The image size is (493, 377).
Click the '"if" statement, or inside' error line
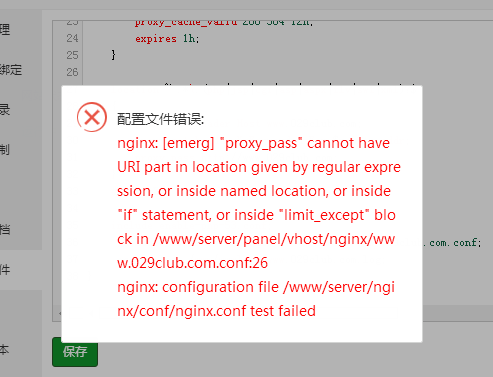point(256,215)
